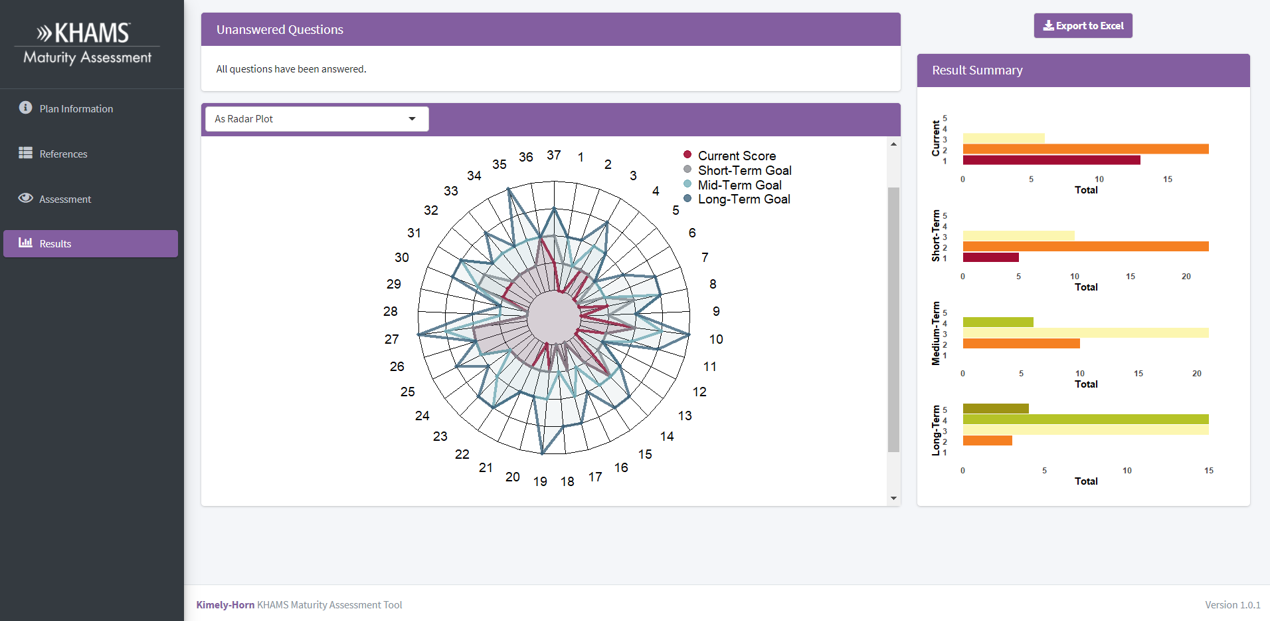The width and height of the screenshot is (1270, 621).
Task: Open the Assessment section
Action: 65,199
